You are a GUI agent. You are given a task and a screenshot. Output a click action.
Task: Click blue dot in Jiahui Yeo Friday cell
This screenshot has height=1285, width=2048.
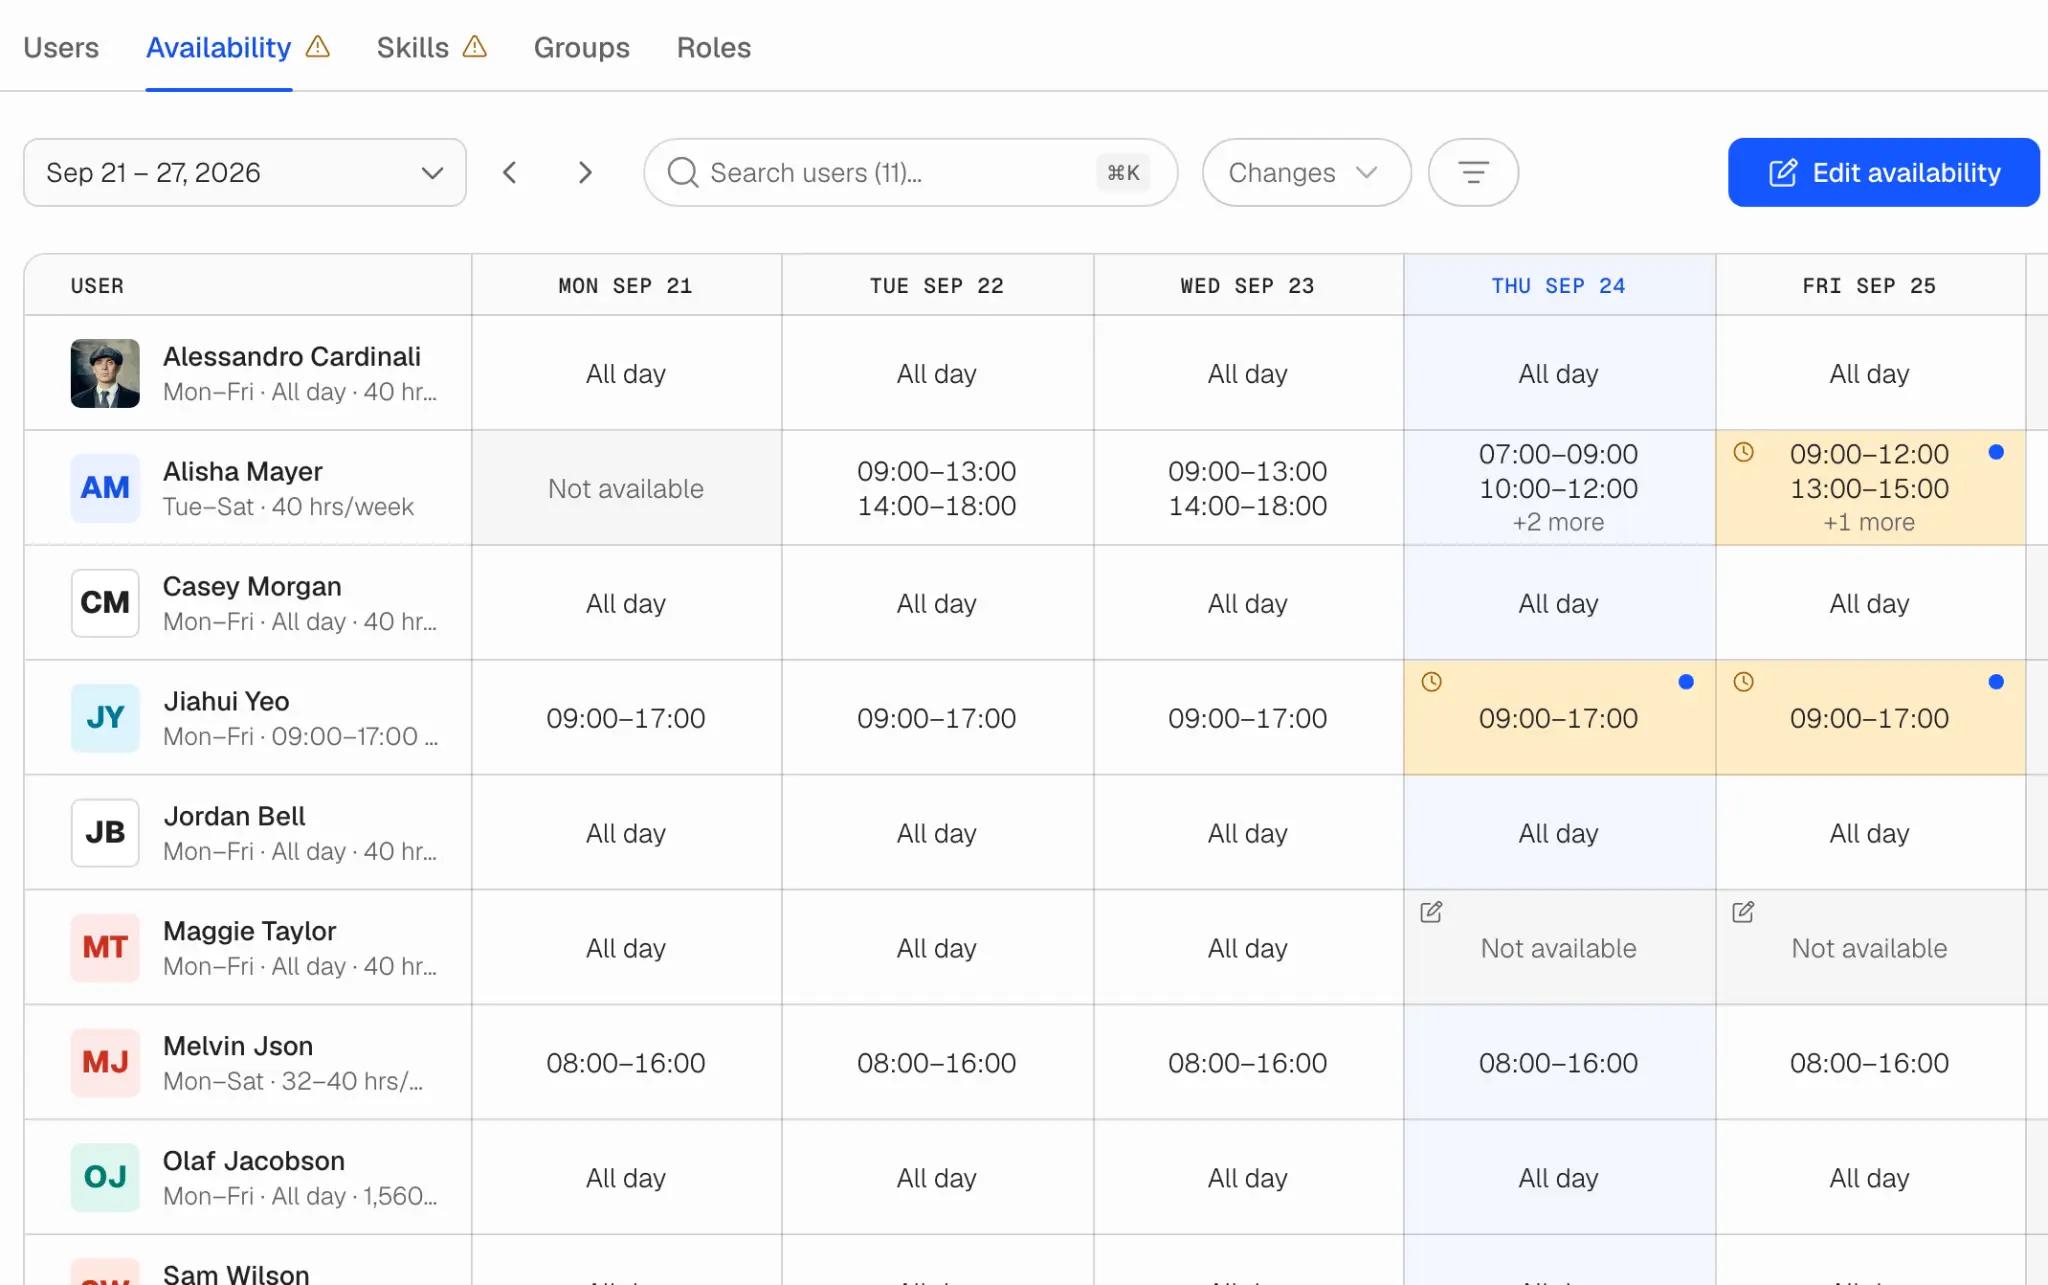[x=1996, y=682]
